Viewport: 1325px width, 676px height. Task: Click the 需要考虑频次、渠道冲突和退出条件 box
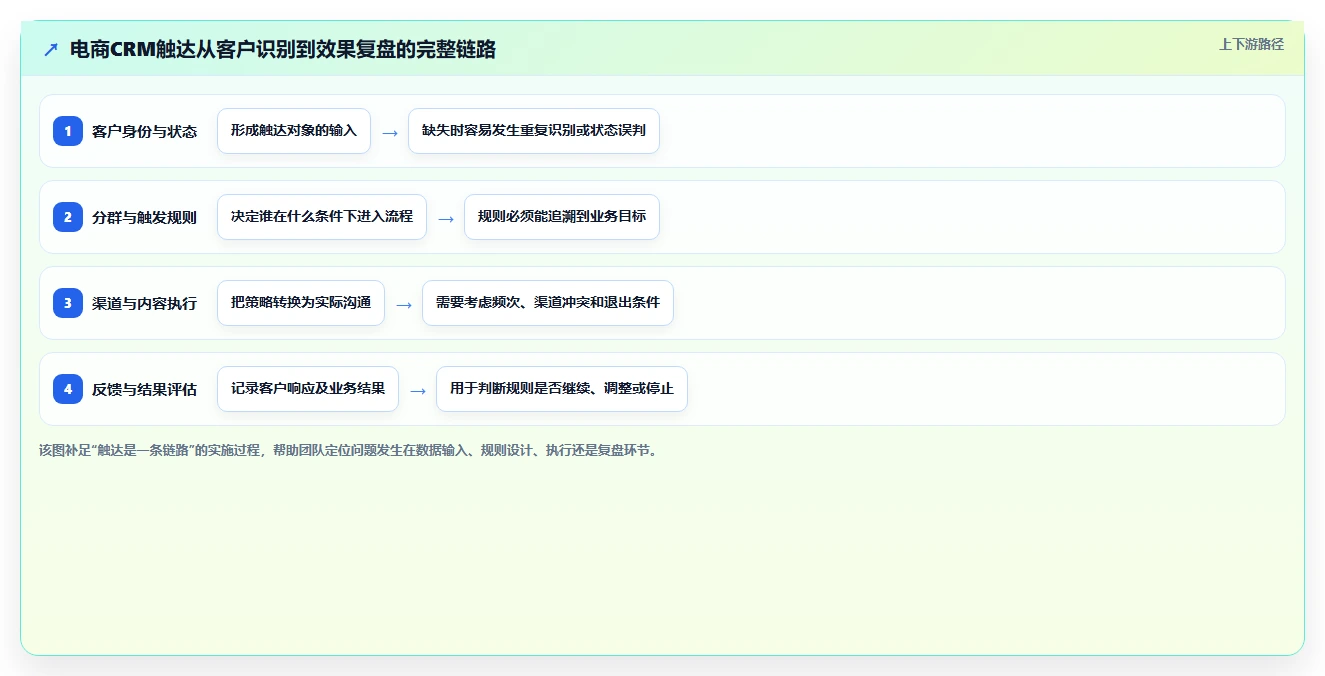[548, 303]
